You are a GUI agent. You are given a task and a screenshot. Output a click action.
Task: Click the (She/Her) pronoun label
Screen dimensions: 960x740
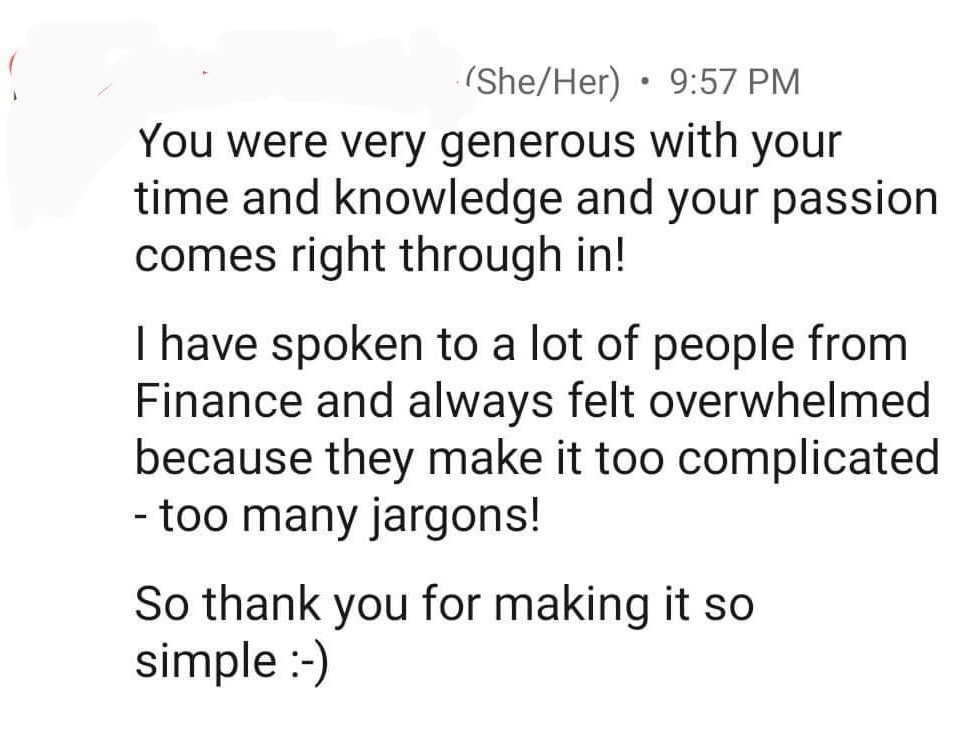click(542, 81)
